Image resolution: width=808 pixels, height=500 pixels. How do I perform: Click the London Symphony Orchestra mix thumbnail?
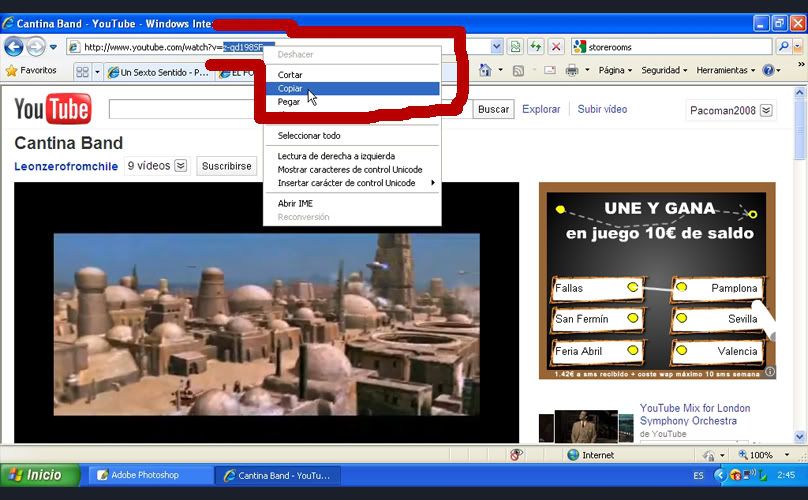586,427
